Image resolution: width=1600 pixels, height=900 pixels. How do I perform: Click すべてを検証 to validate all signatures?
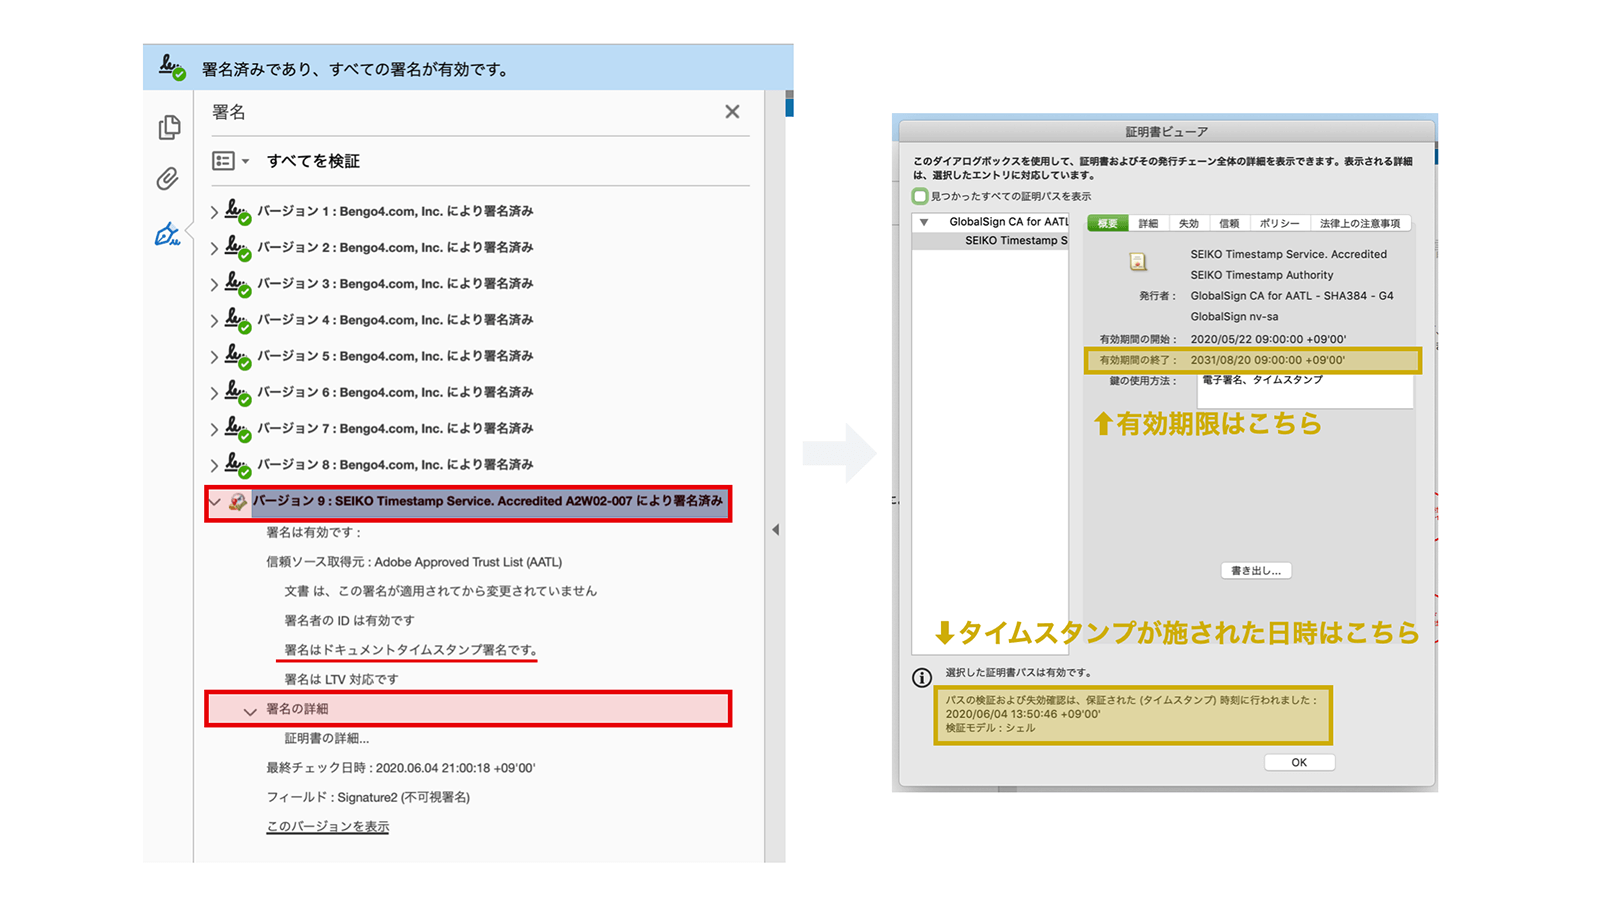(x=313, y=161)
